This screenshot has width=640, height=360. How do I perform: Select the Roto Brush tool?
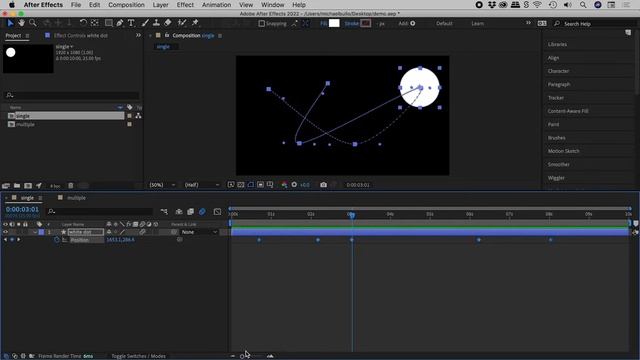pos(182,23)
